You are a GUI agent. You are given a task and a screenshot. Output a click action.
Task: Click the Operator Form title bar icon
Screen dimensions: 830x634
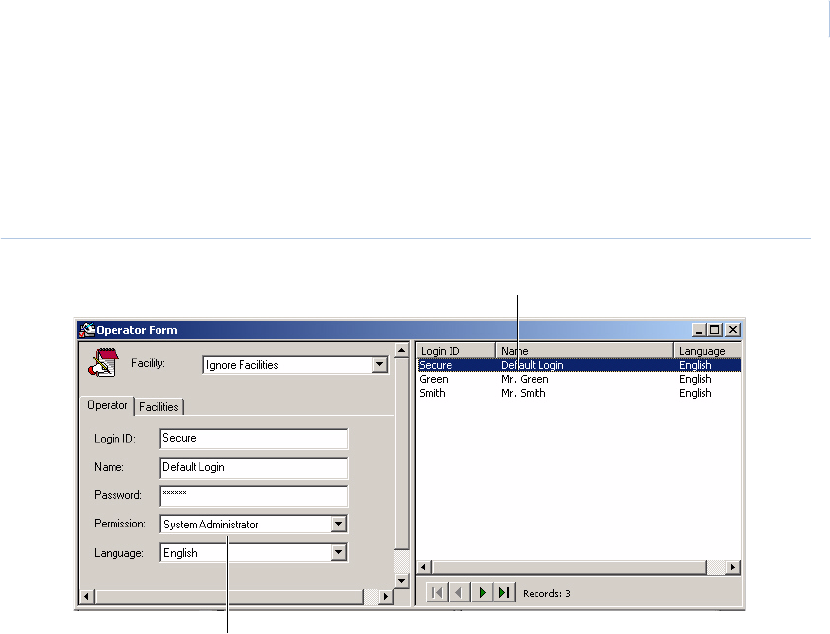click(87, 330)
